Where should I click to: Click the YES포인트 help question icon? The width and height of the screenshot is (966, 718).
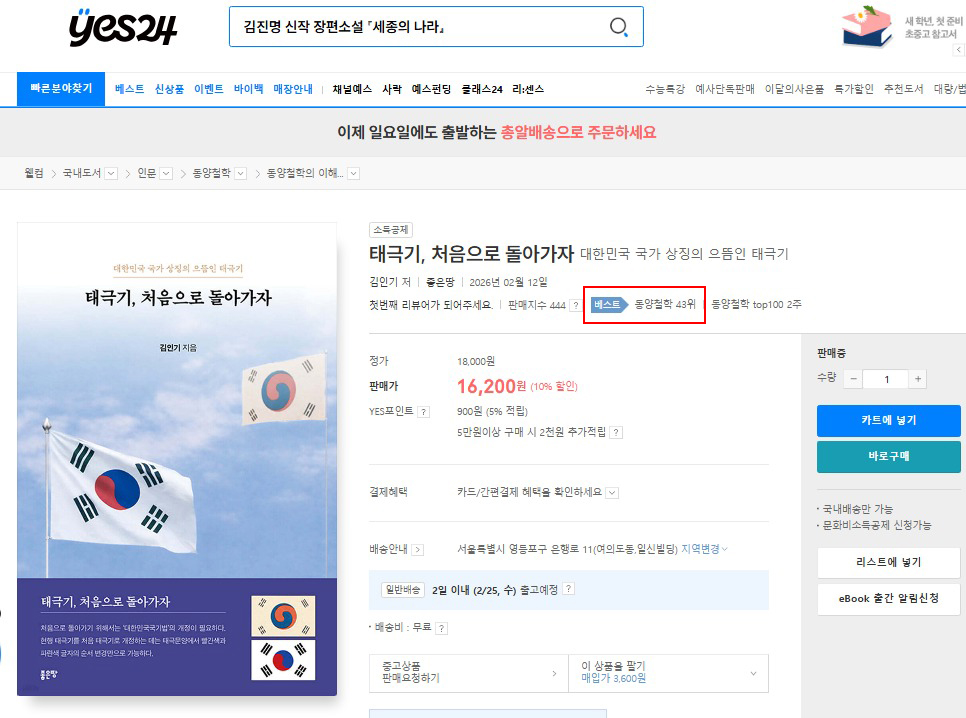(x=424, y=411)
